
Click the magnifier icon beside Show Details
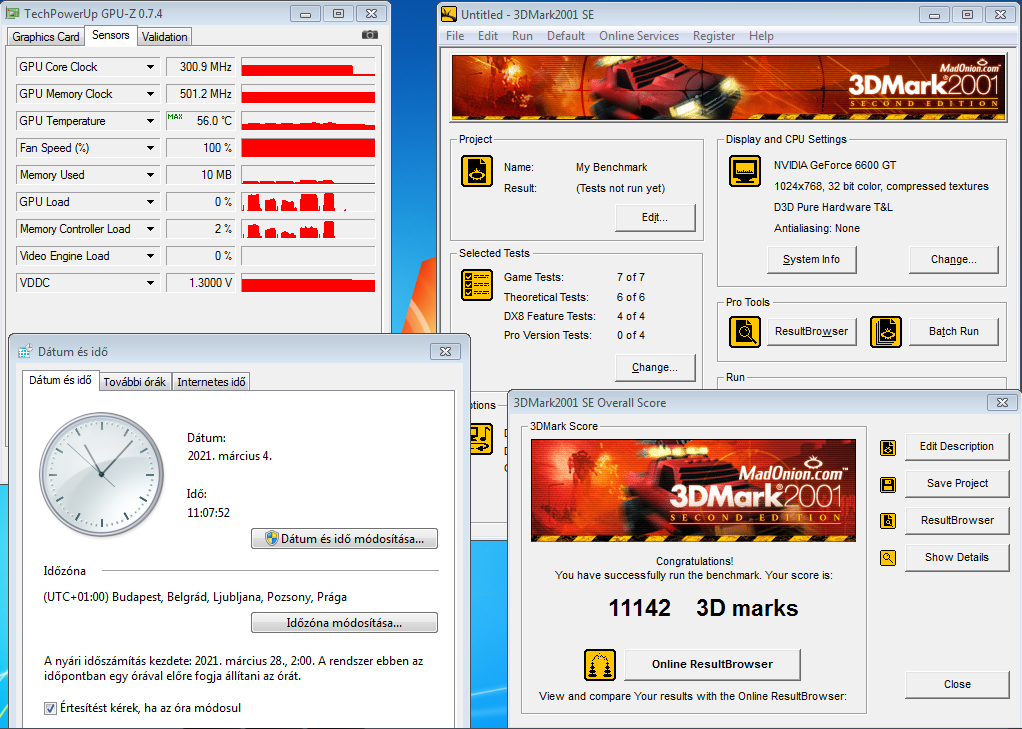[888, 558]
